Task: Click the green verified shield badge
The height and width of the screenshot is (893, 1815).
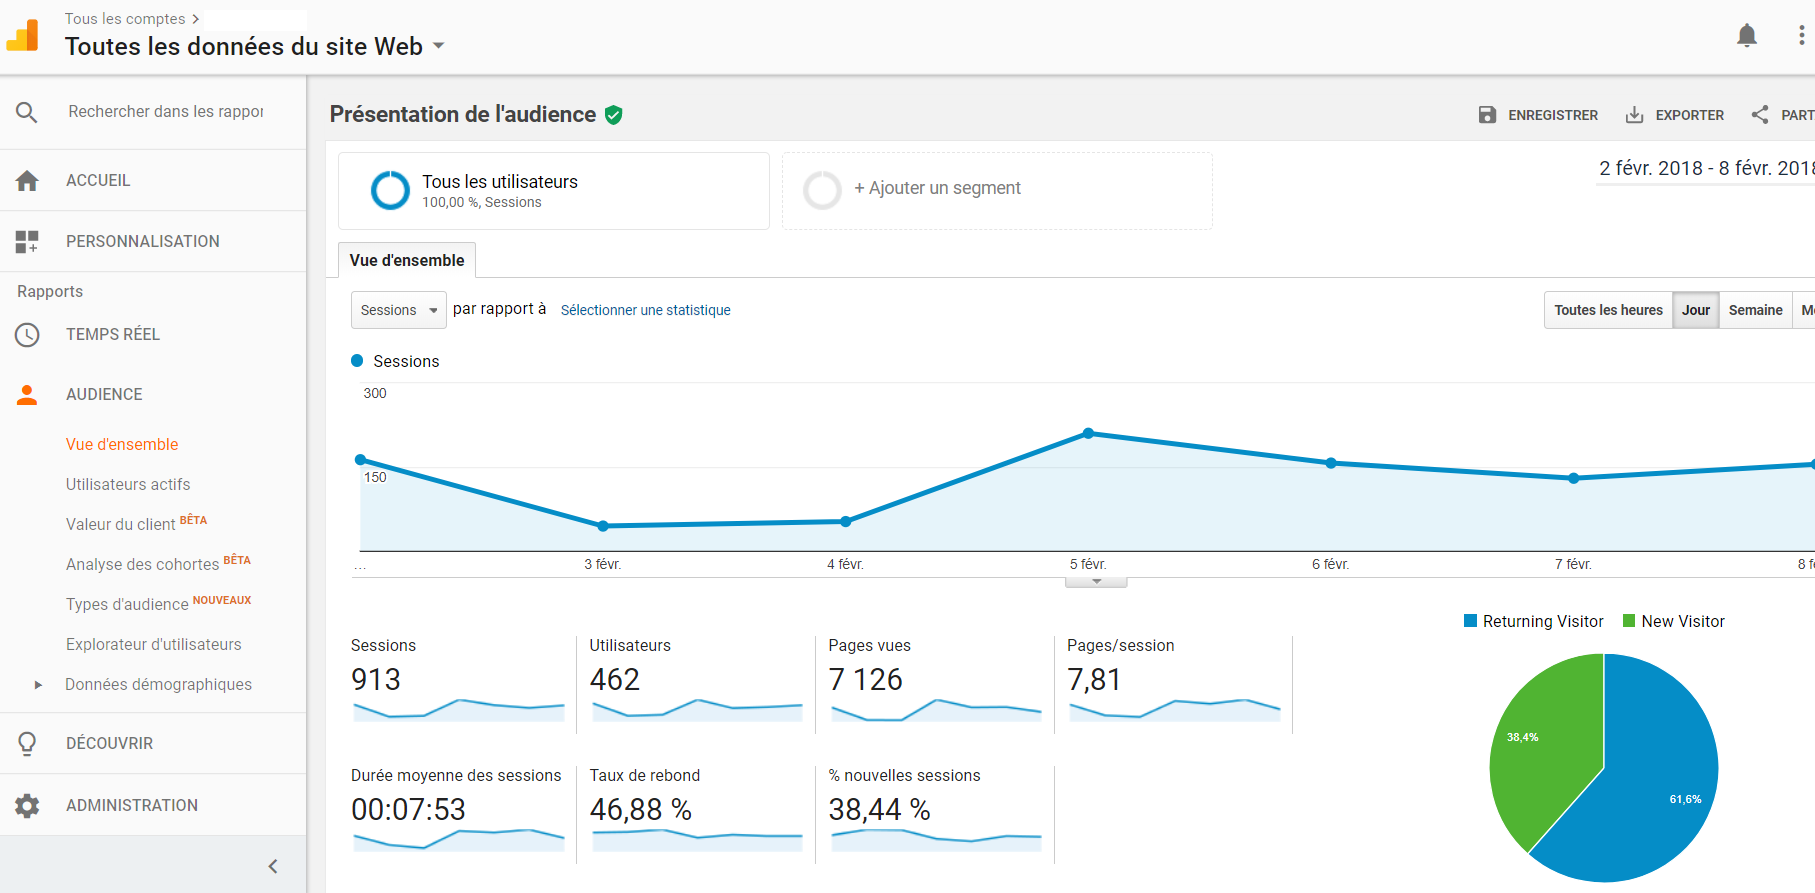Action: click(x=614, y=115)
